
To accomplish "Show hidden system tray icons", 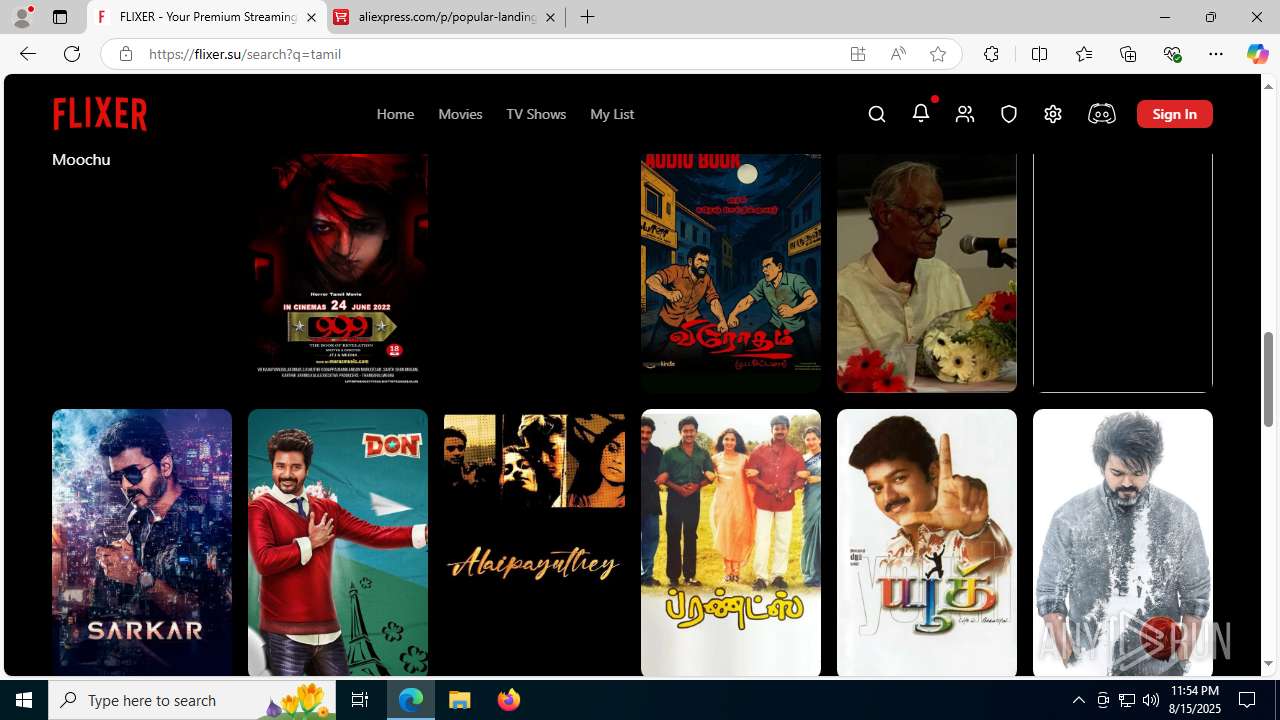I will point(1079,700).
